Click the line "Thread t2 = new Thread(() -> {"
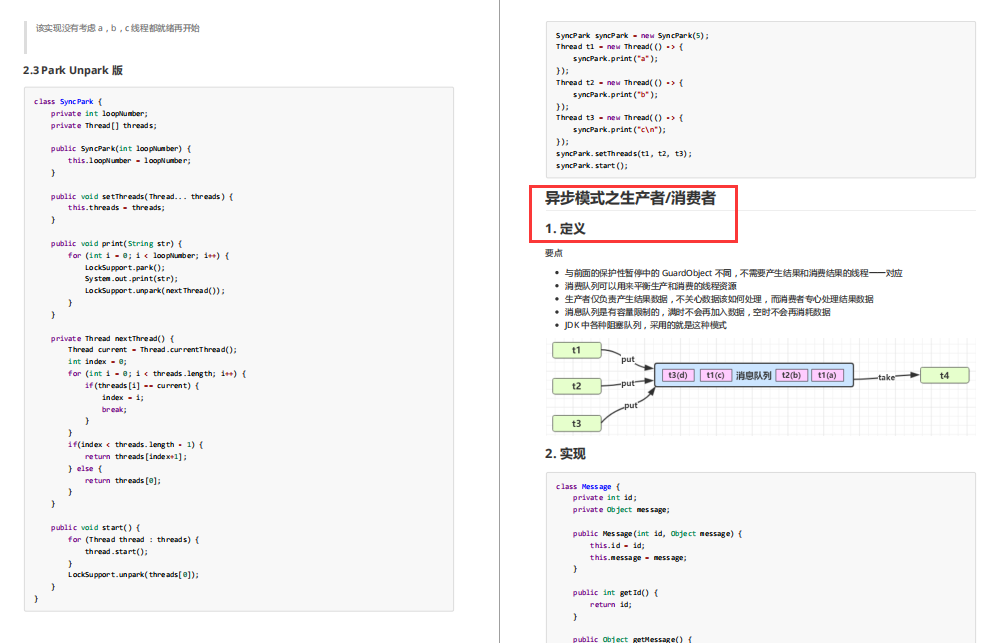 (x=619, y=83)
